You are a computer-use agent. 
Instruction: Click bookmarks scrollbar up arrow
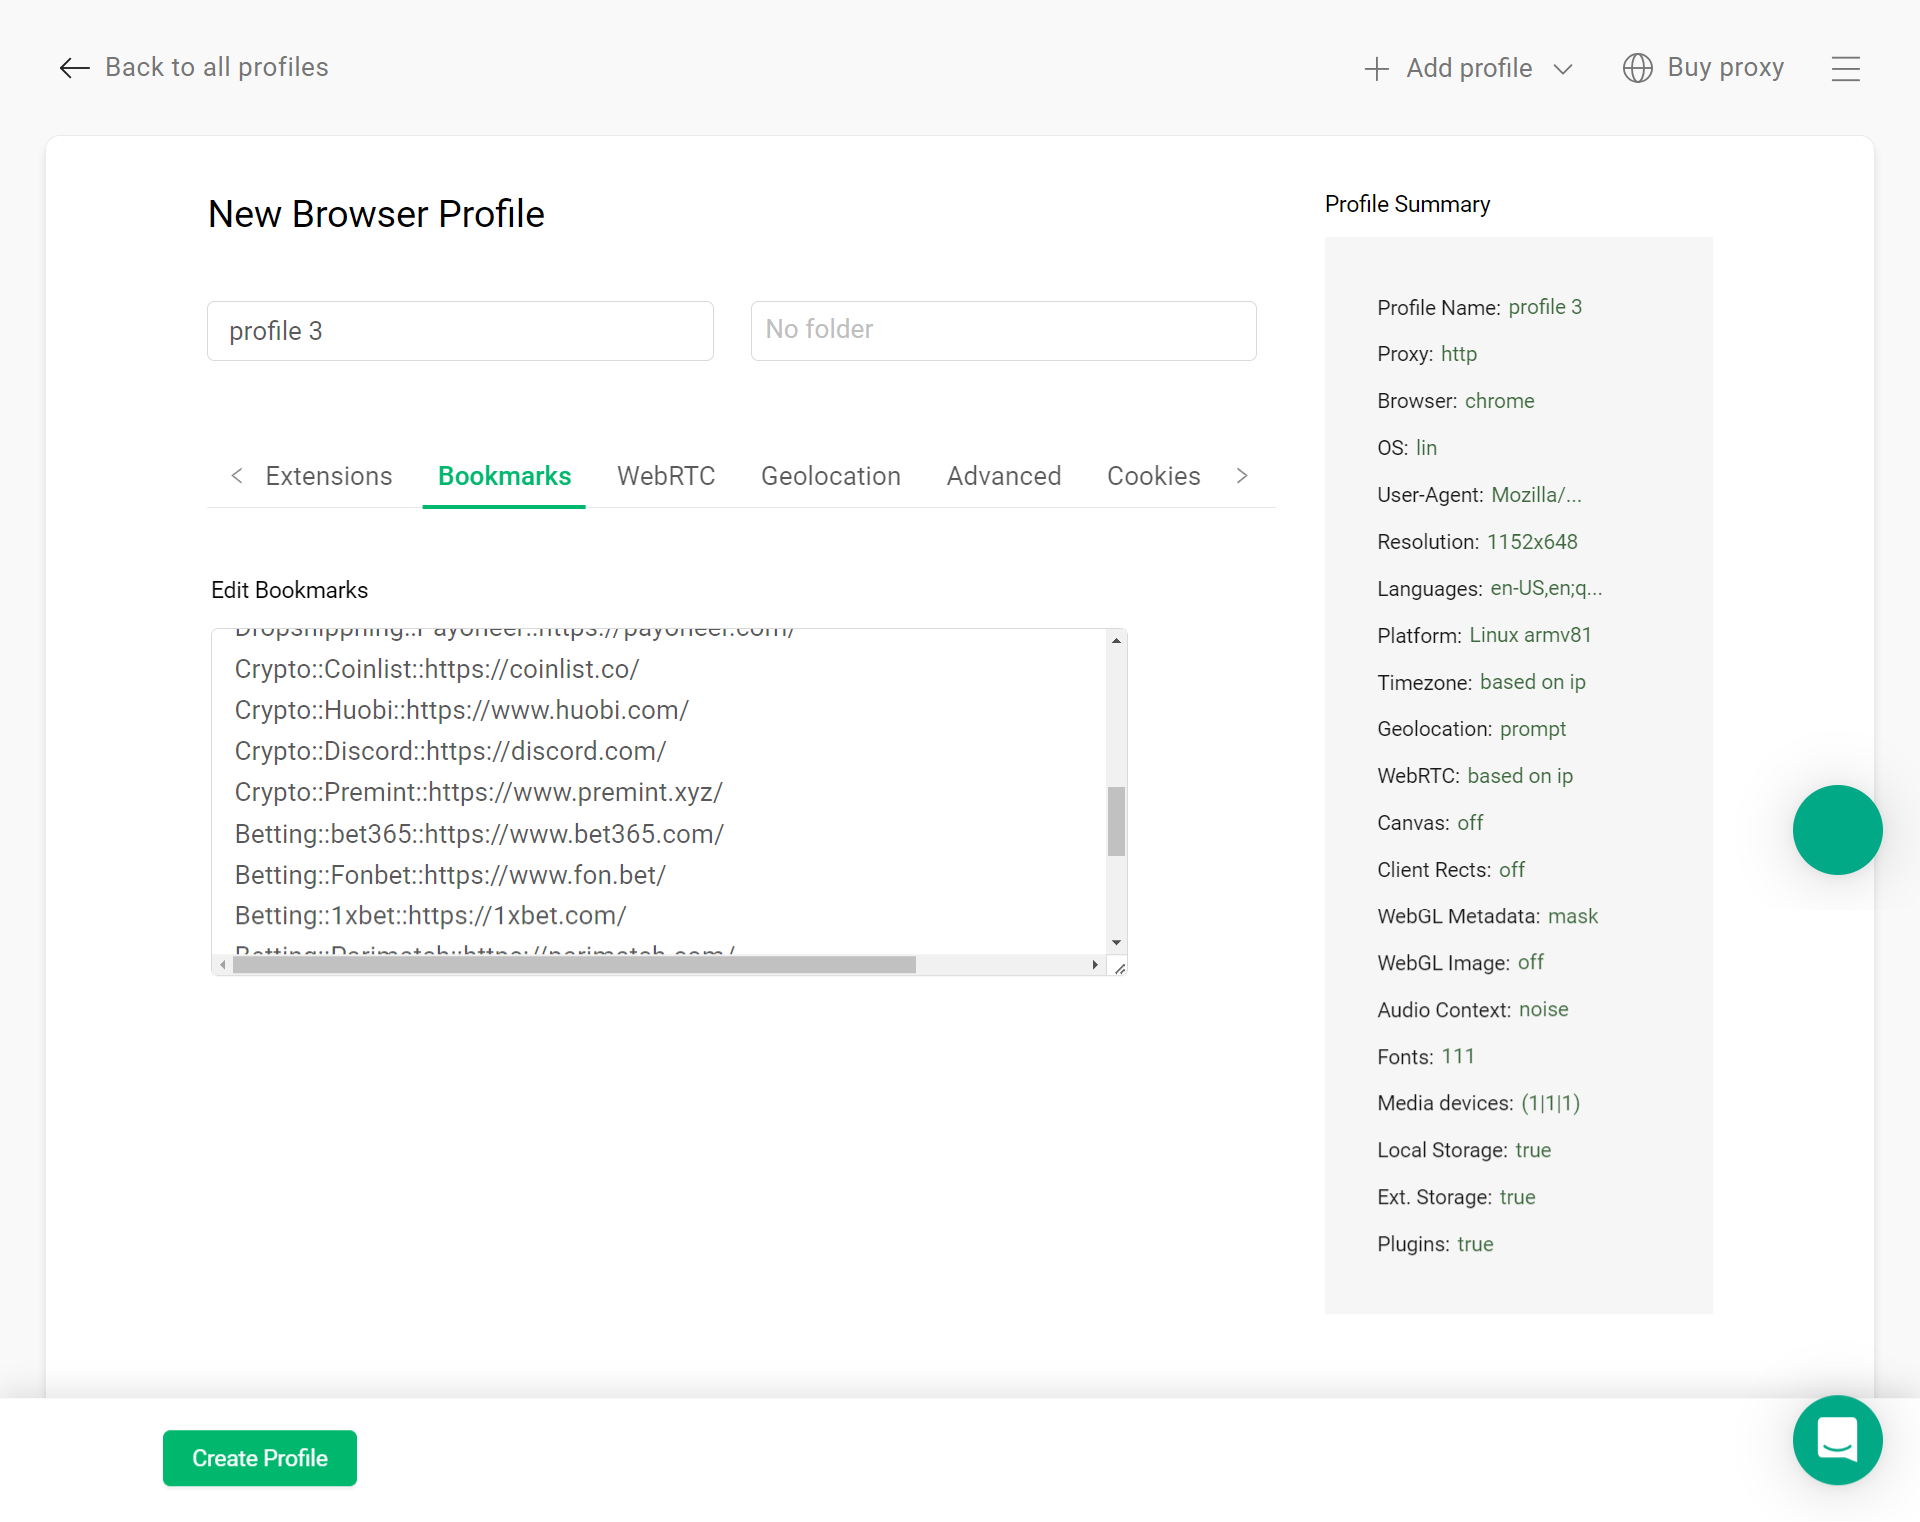point(1116,641)
